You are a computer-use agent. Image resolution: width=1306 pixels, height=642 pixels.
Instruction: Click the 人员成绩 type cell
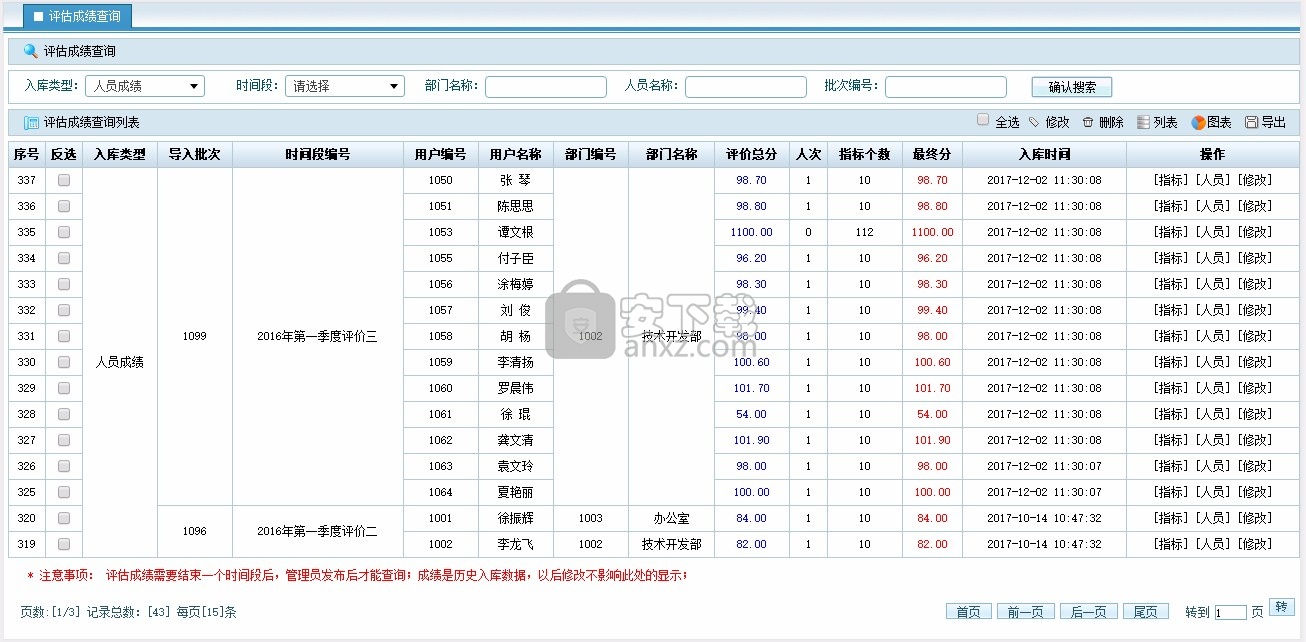click(x=120, y=362)
